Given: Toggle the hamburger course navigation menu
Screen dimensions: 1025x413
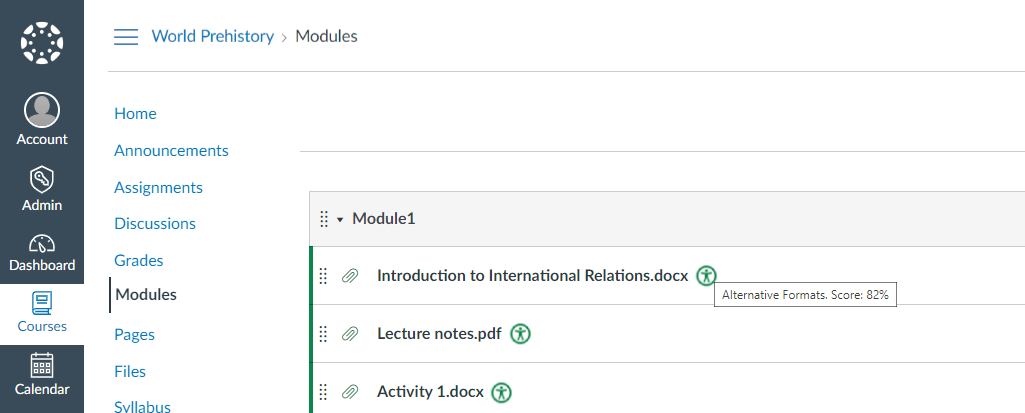Looking at the screenshot, I should click(x=126, y=37).
